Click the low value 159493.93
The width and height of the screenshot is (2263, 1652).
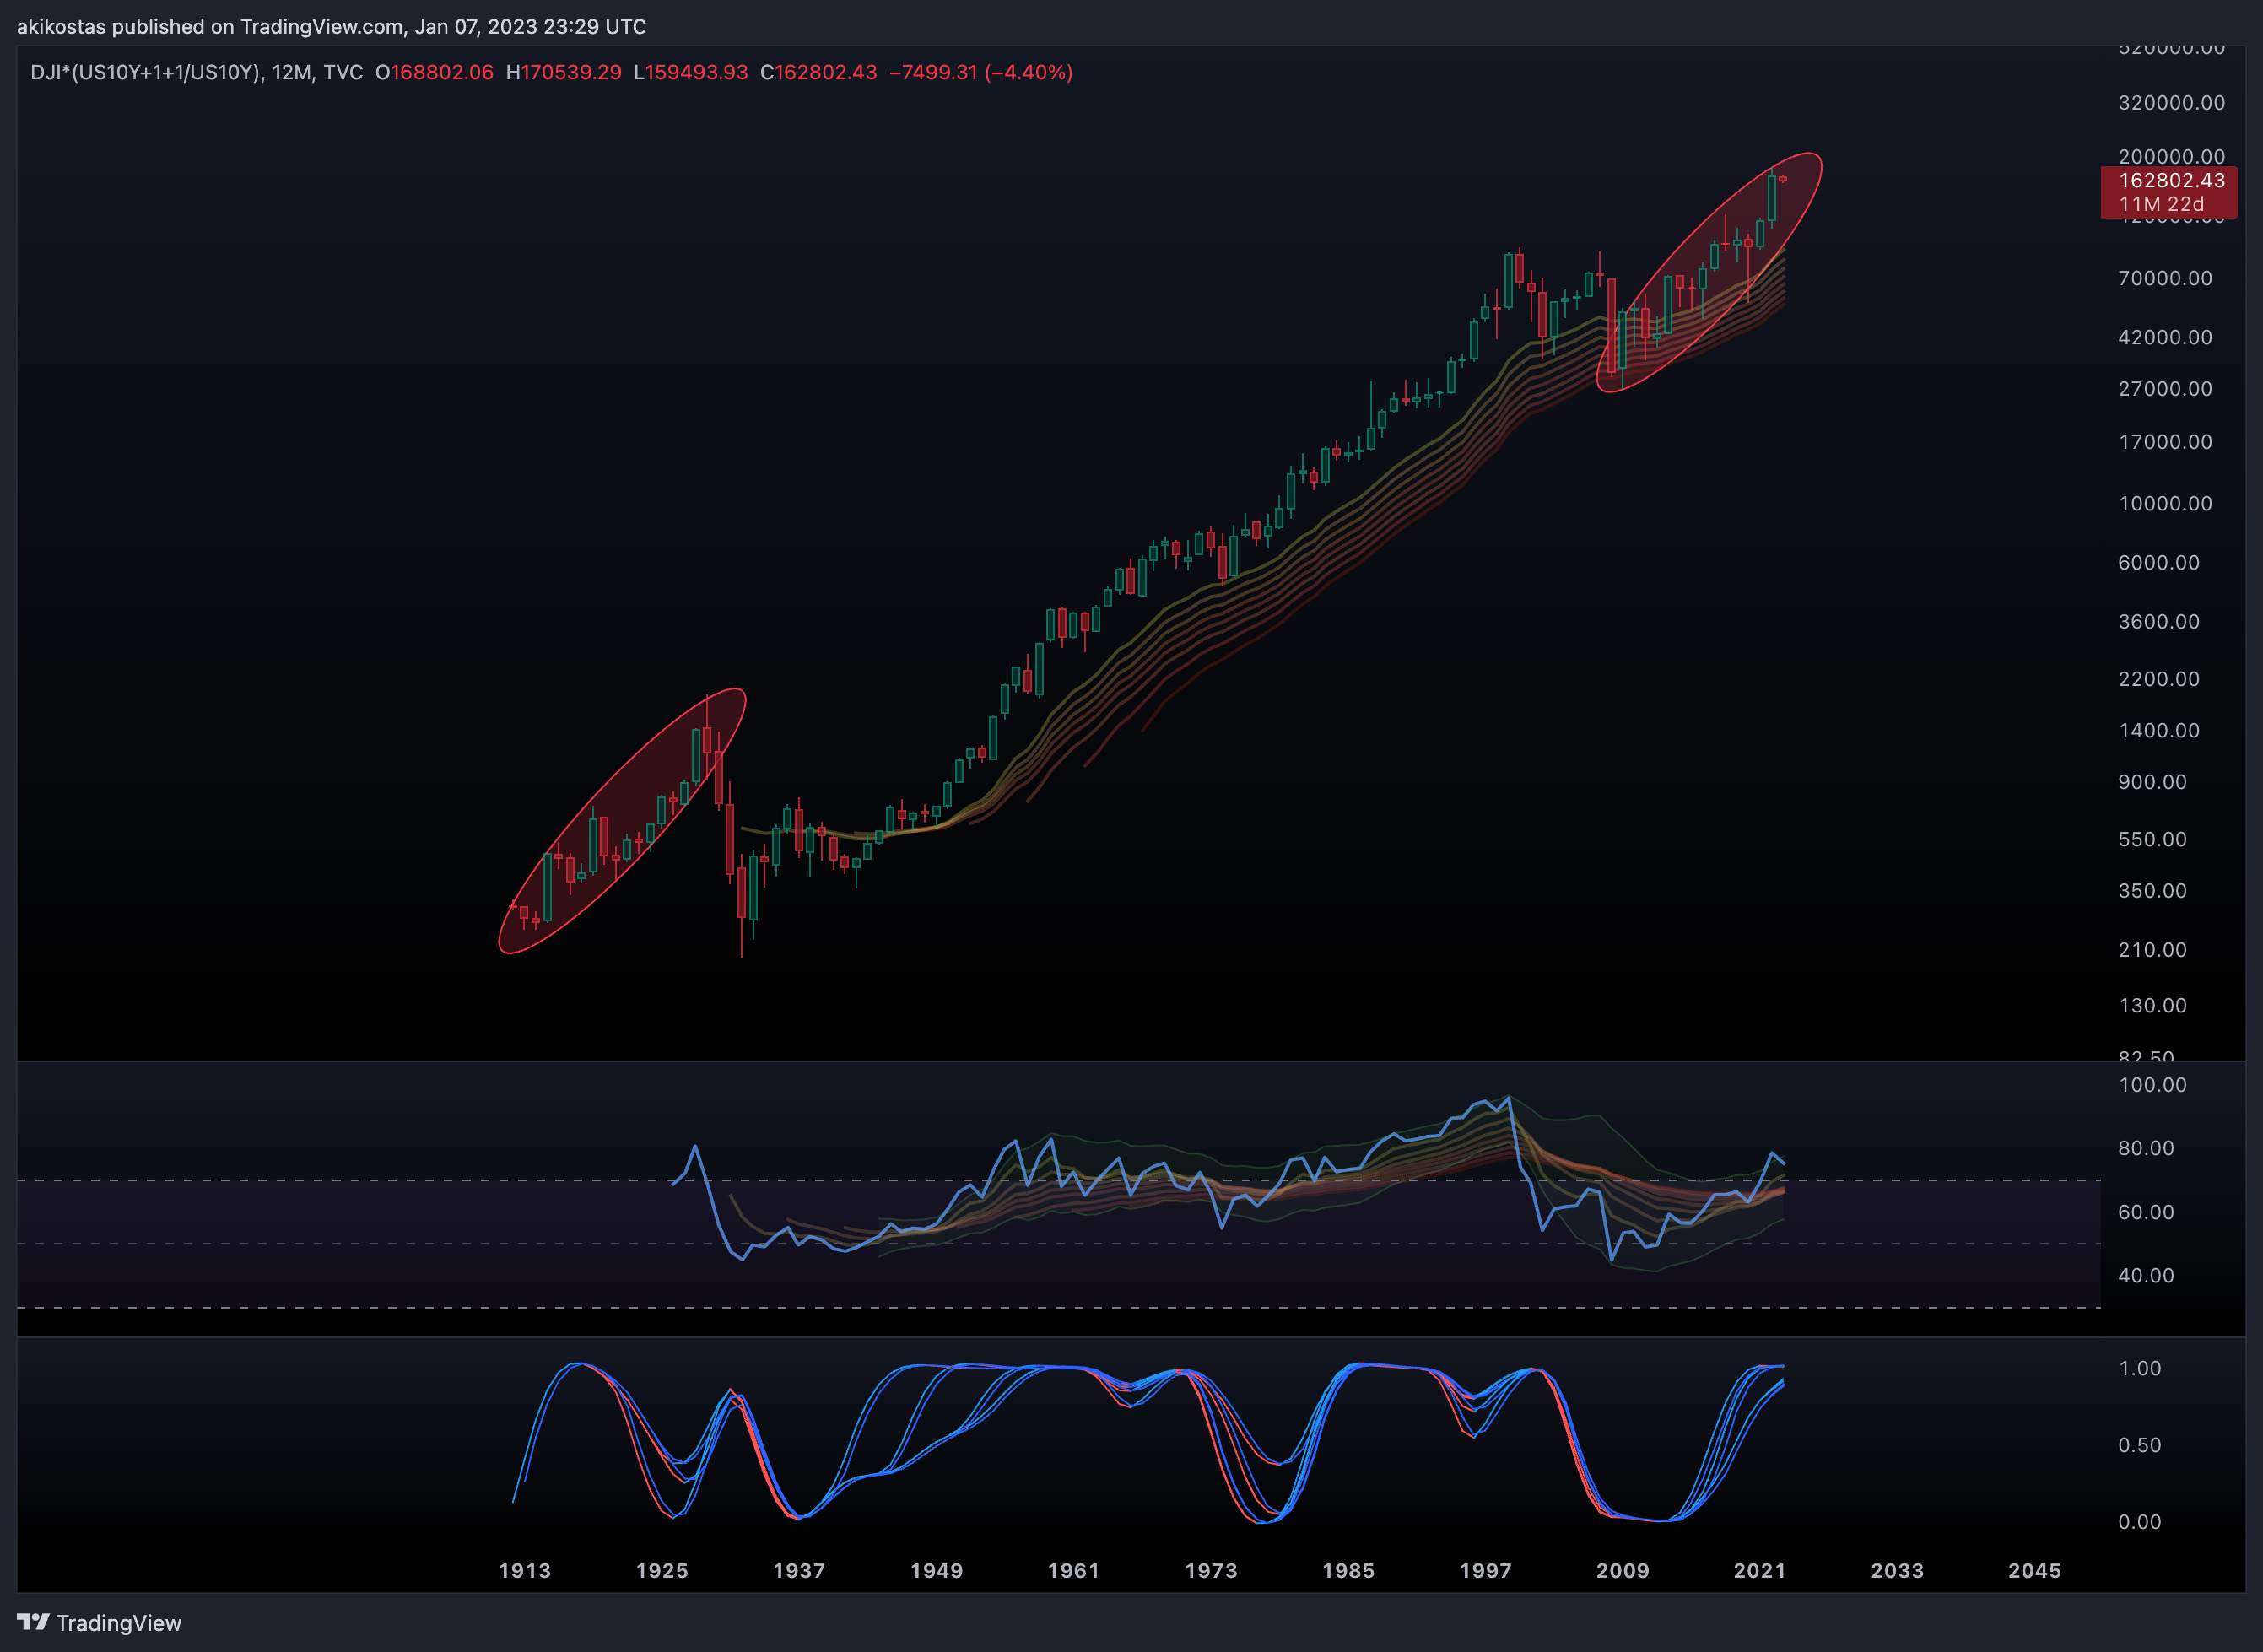pyautogui.click(x=696, y=72)
